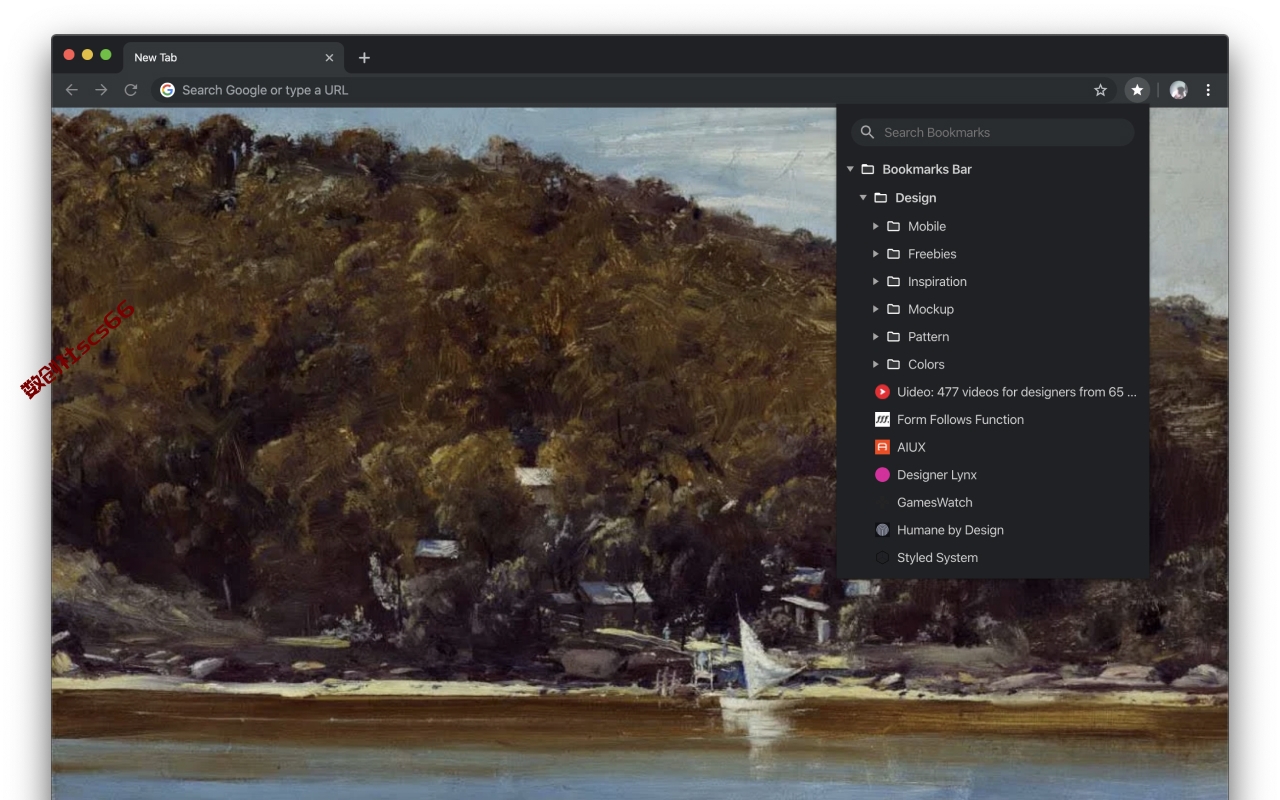Click the Google logo in address bar

[167, 90]
